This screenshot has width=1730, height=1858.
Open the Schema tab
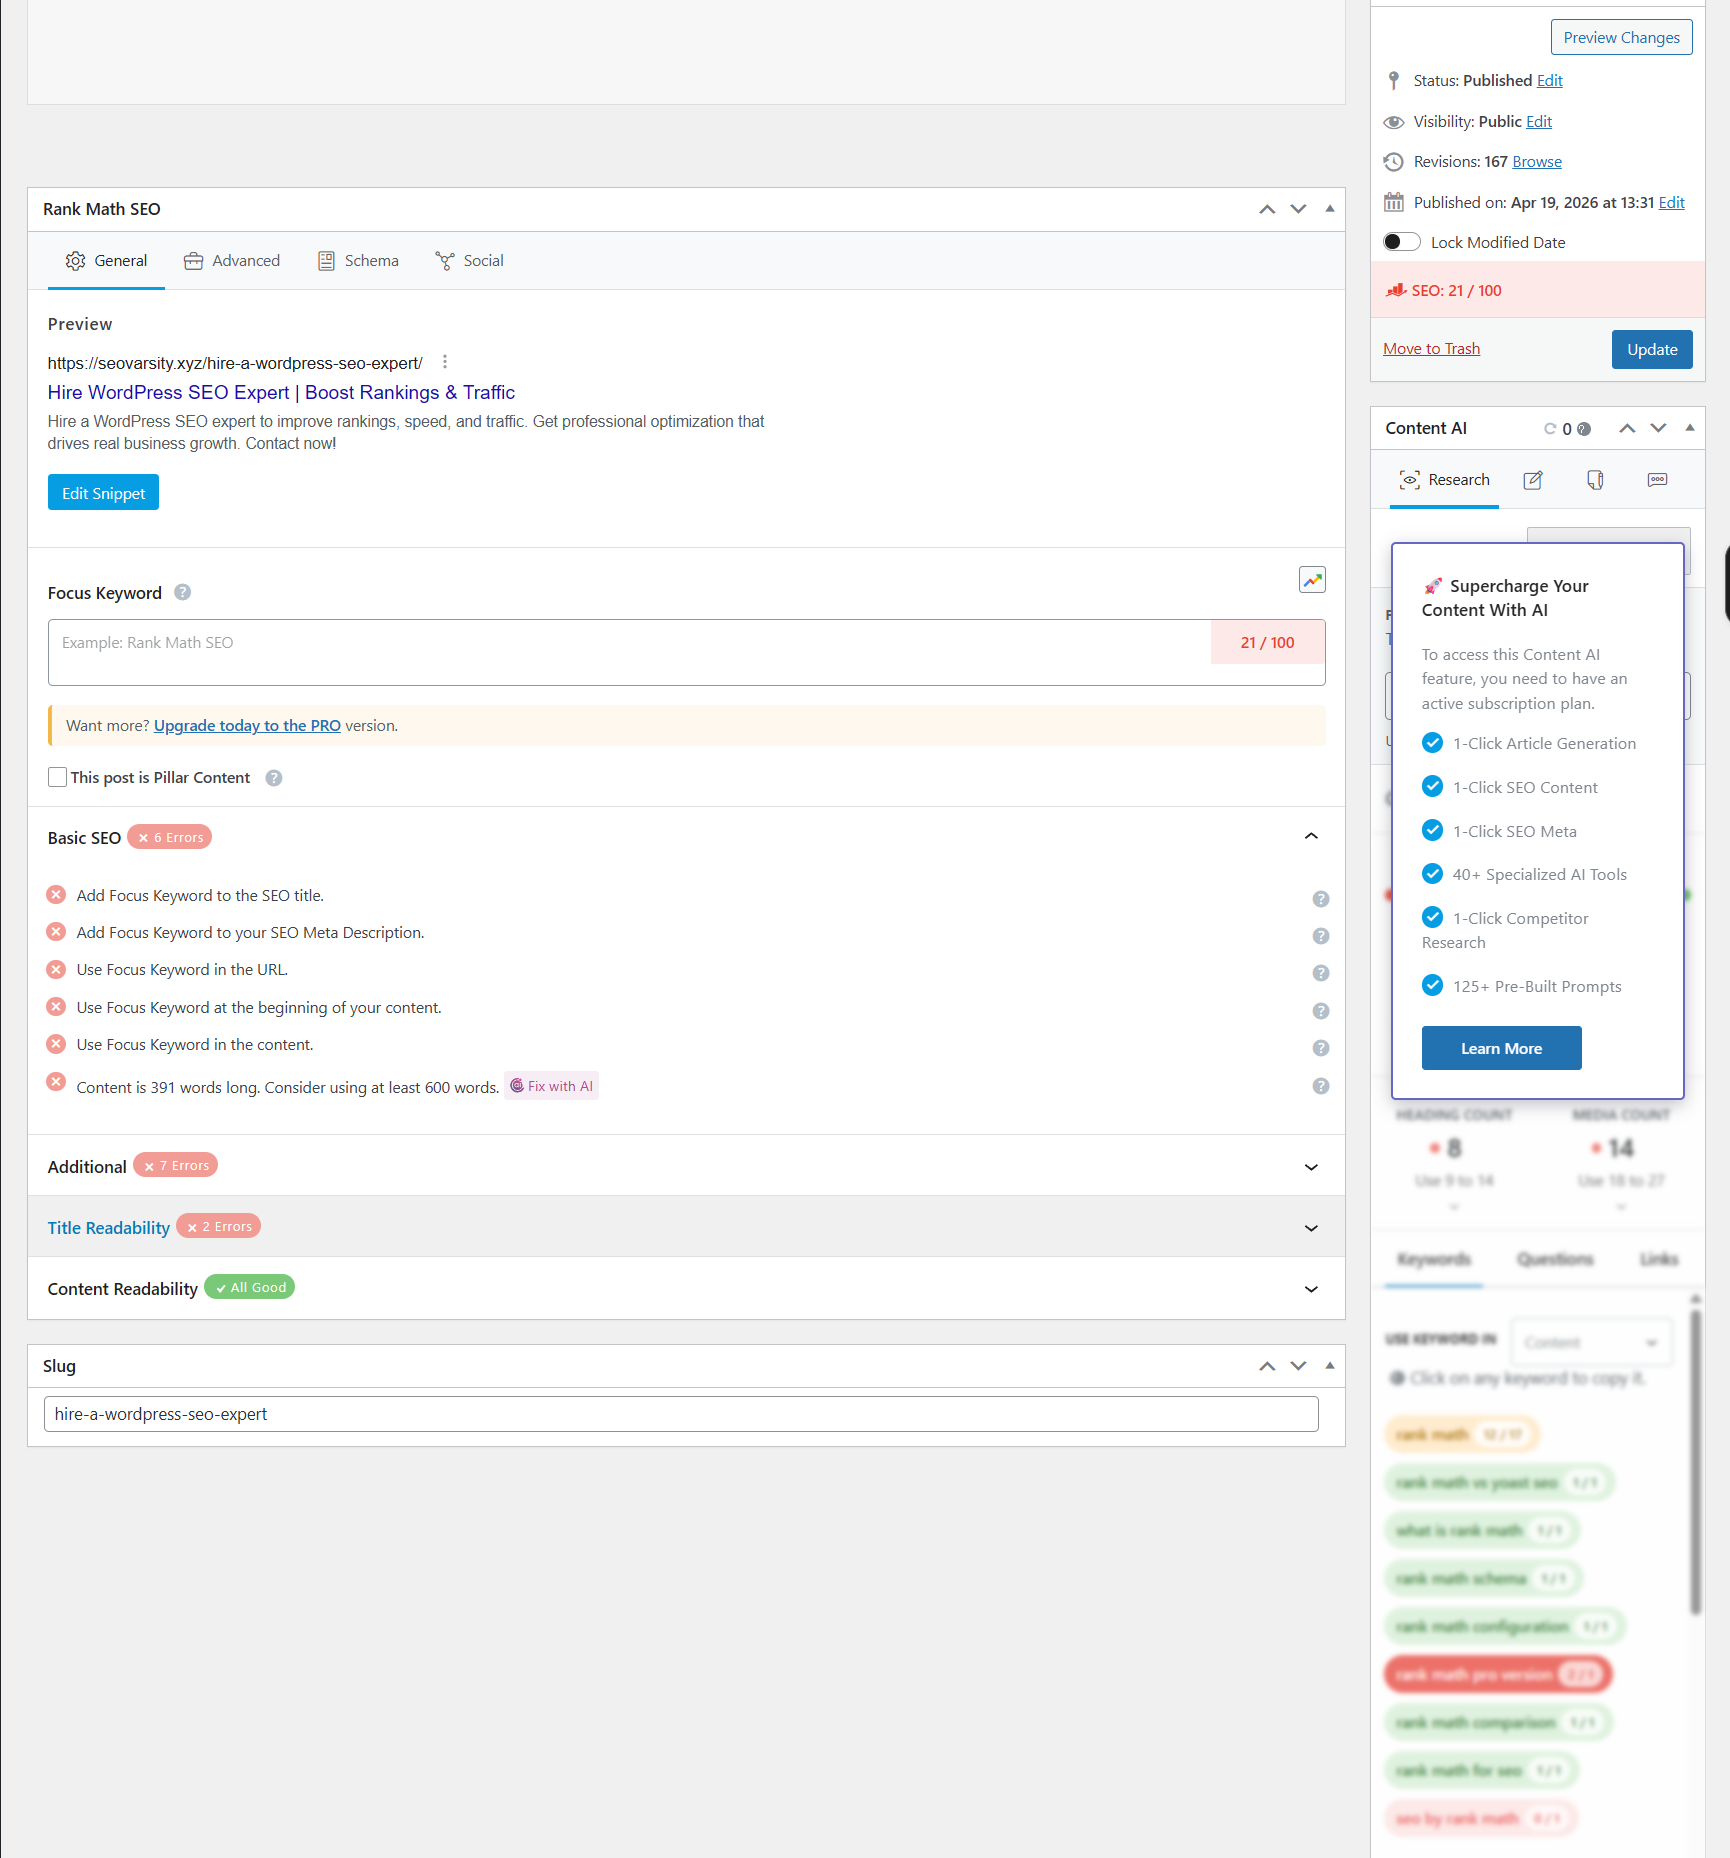click(358, 261)
